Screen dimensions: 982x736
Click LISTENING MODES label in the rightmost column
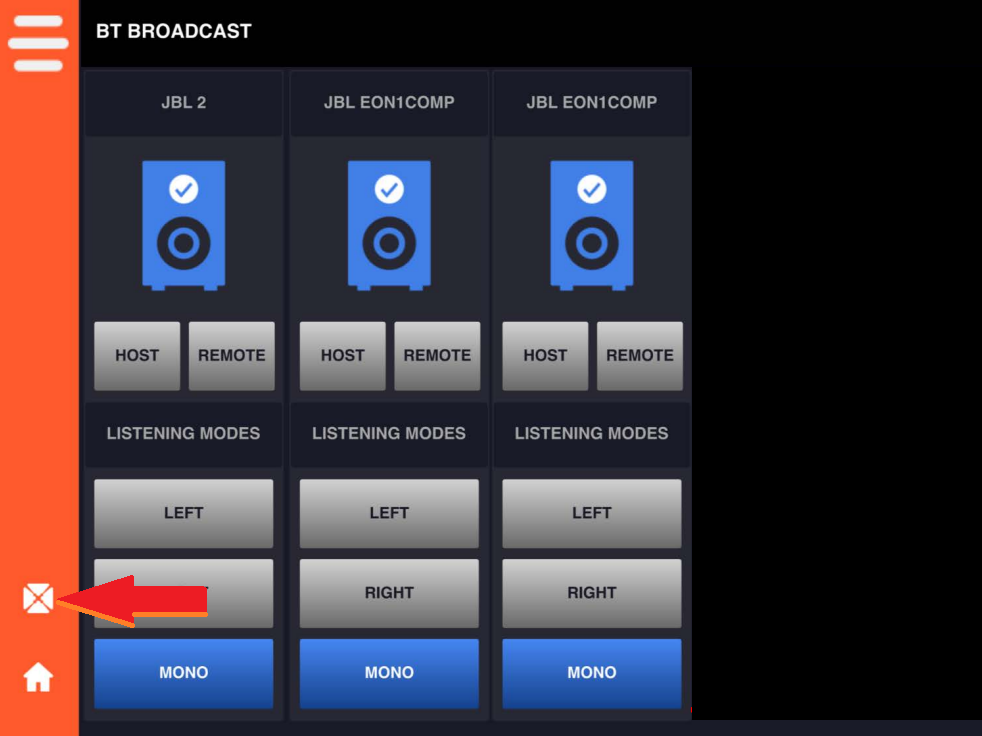[592, 433]
